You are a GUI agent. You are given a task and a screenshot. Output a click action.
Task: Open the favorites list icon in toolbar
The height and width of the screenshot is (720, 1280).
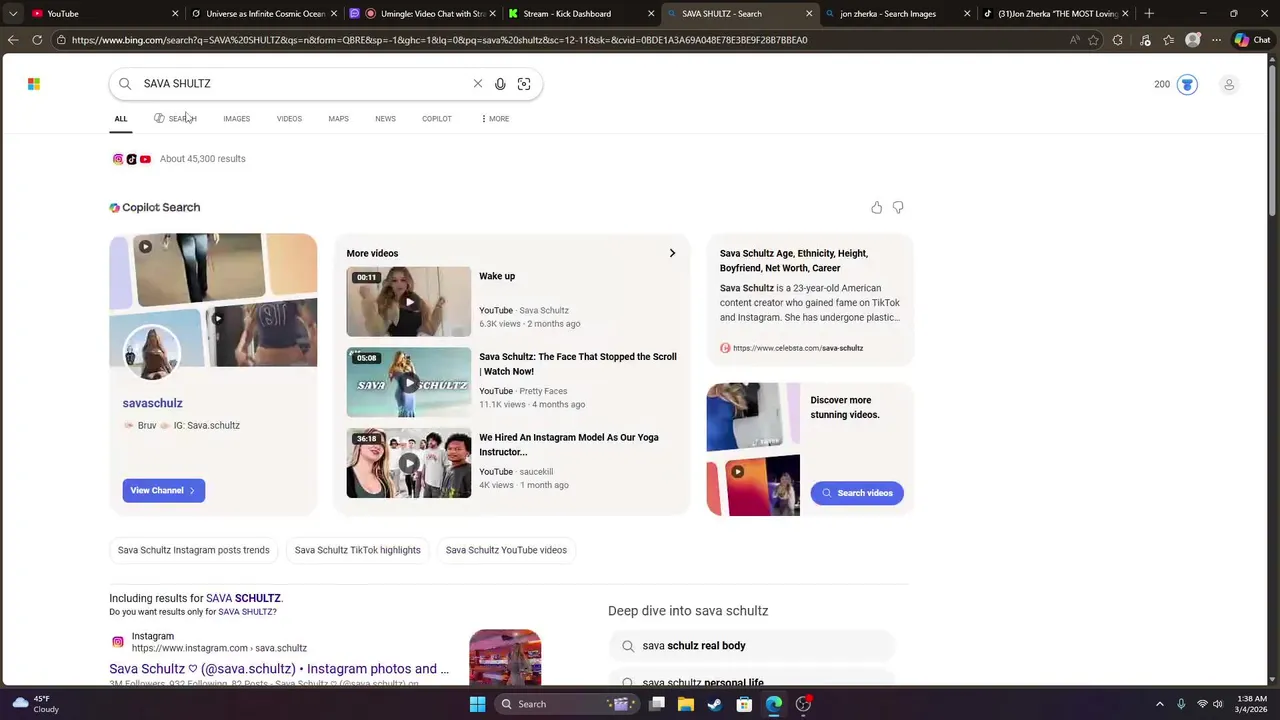(1169, 40)
